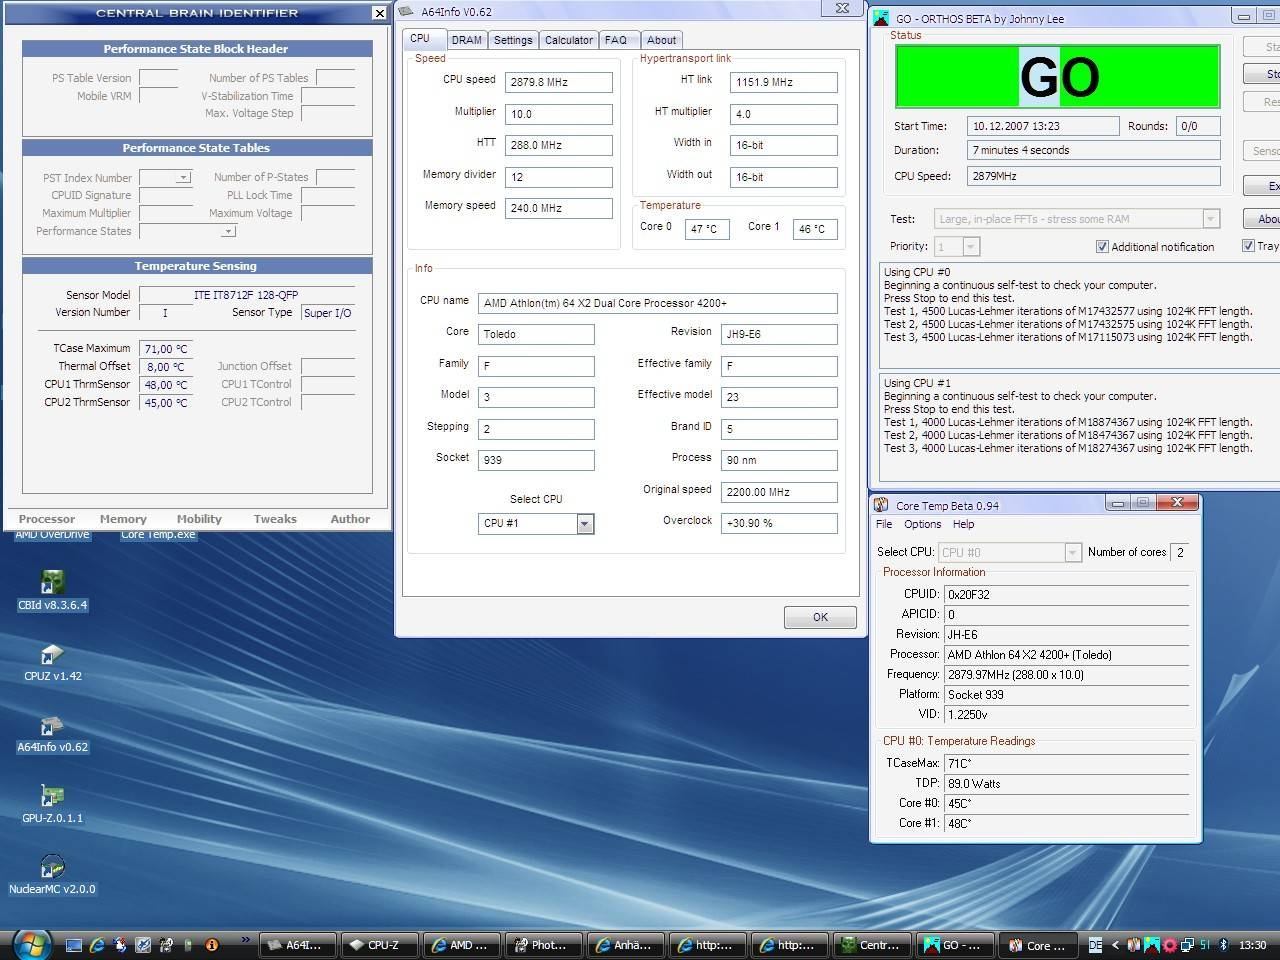1280x960 pixels.
Task: Click the system clock showing 13:30
Action: pyautogui.click(x=1252, y=945)
